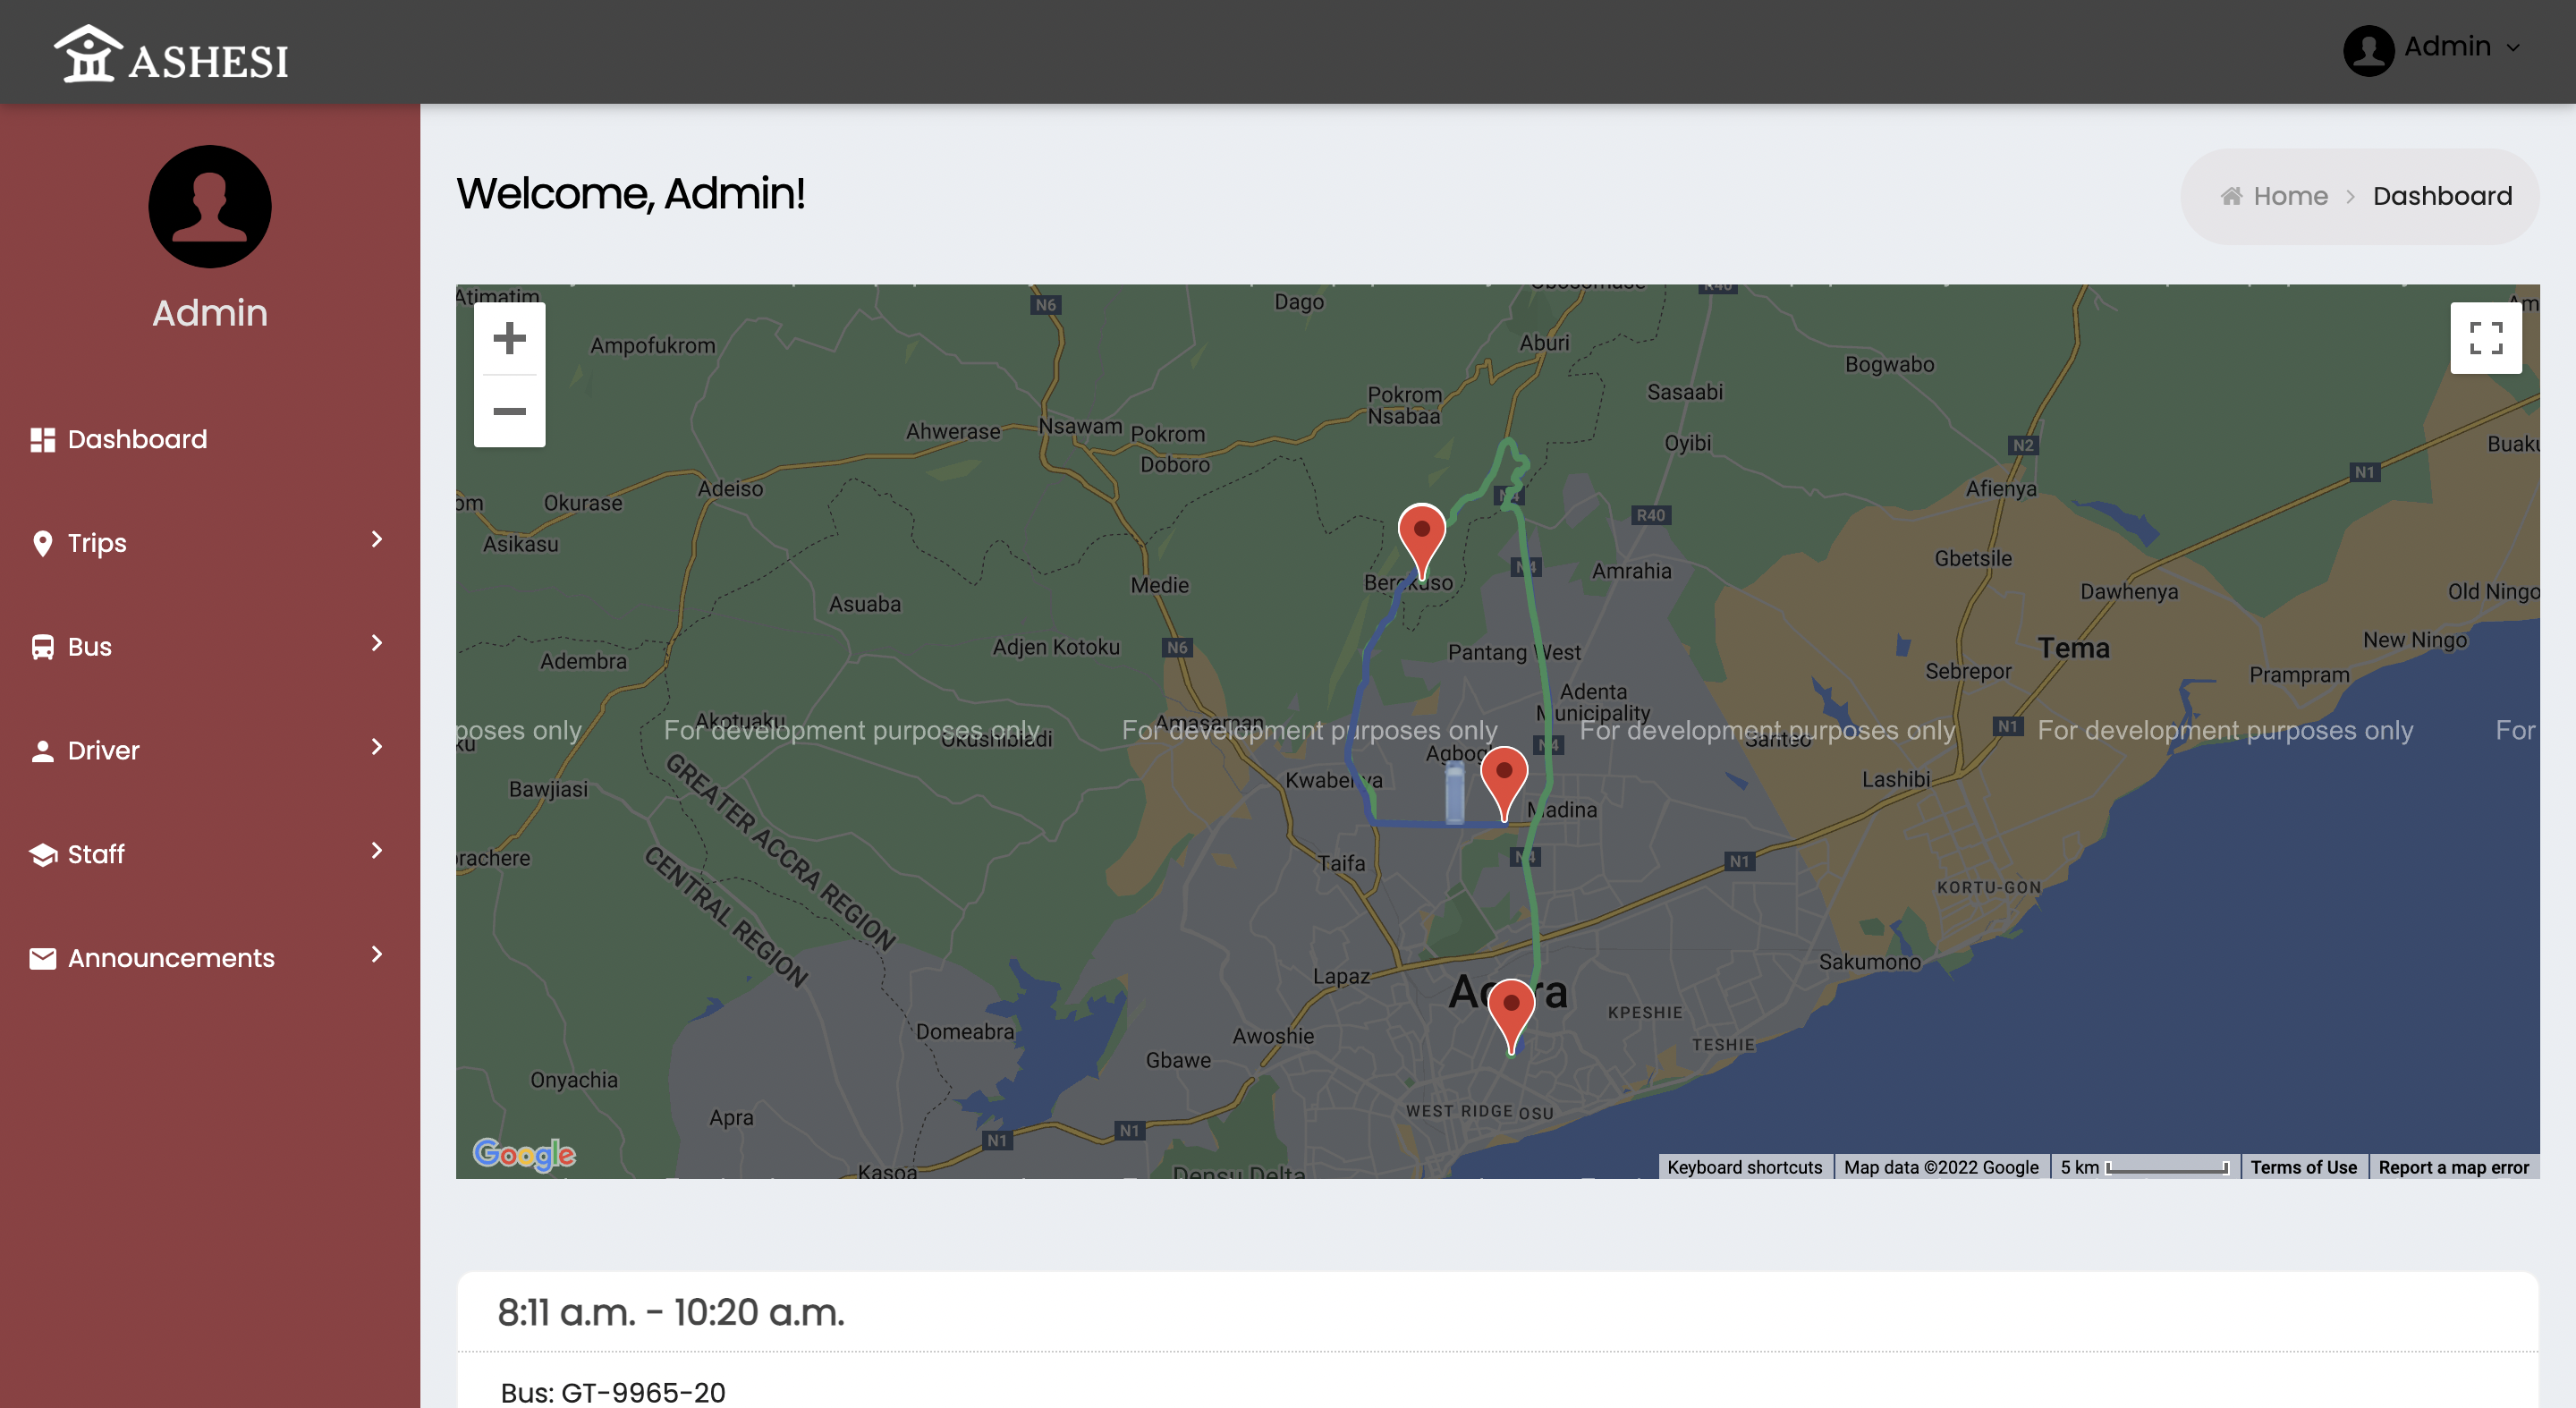Click the 5 km map scale control
Image resolution: width=2576 pixels, height=1408 pixels.
pyautogui.click(x=2144, y=1167)
